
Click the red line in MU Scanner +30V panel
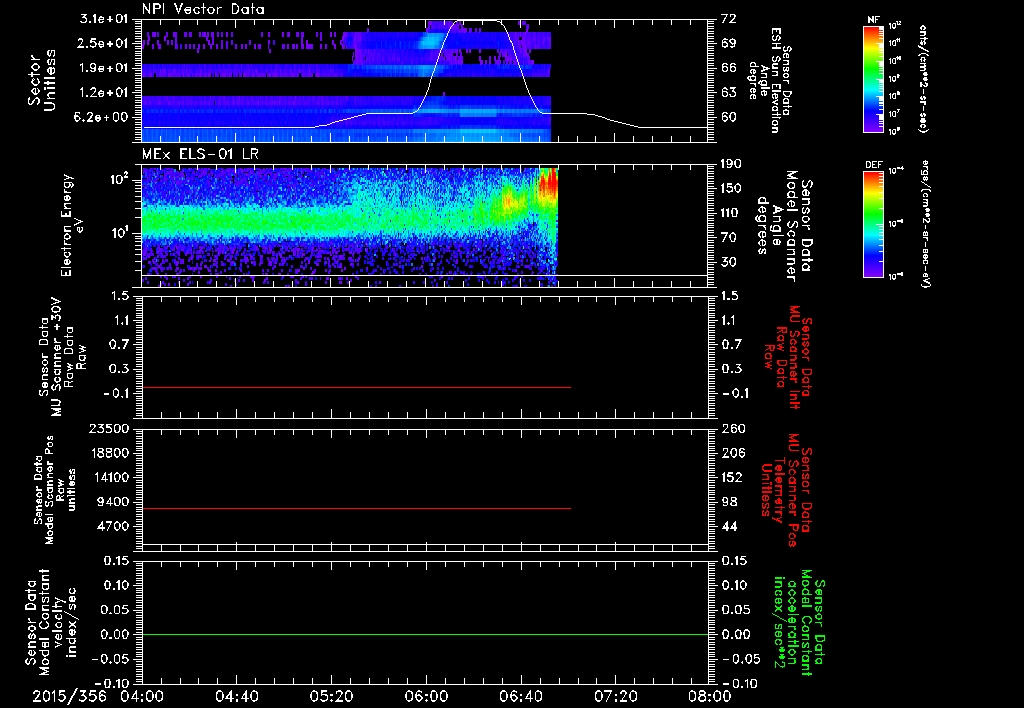tap(357, 387)
